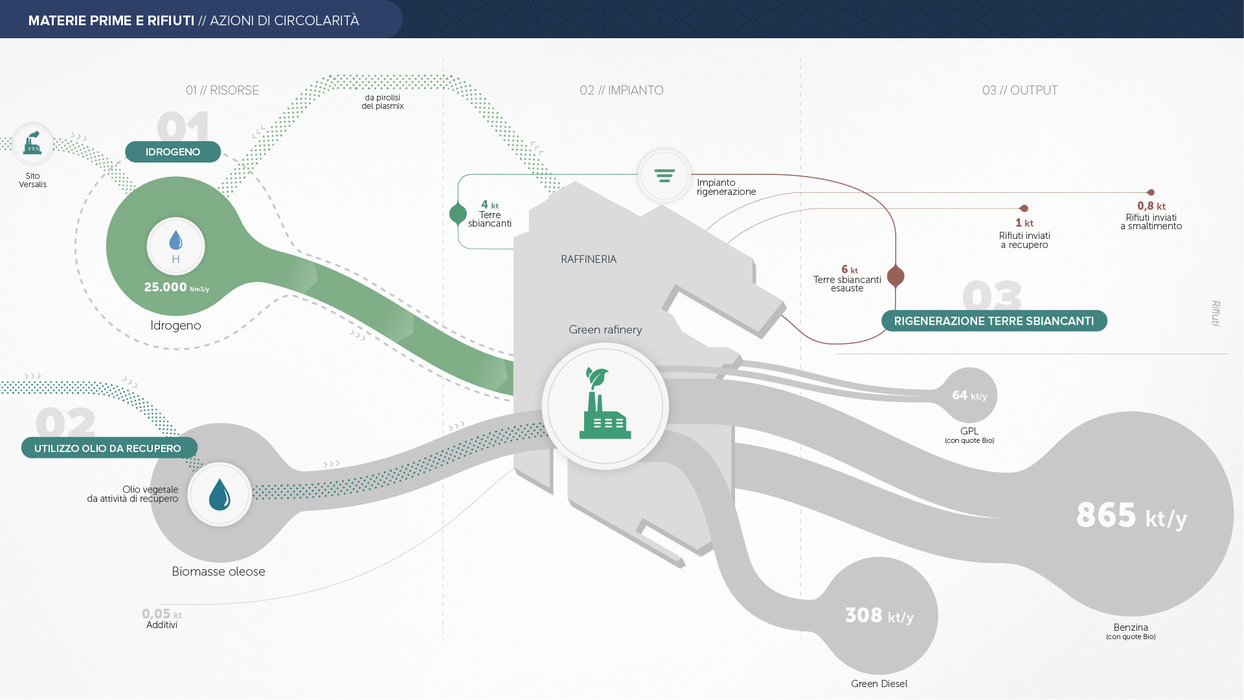Select the 02 // IMPIANTO section heading

click(621, 90)
